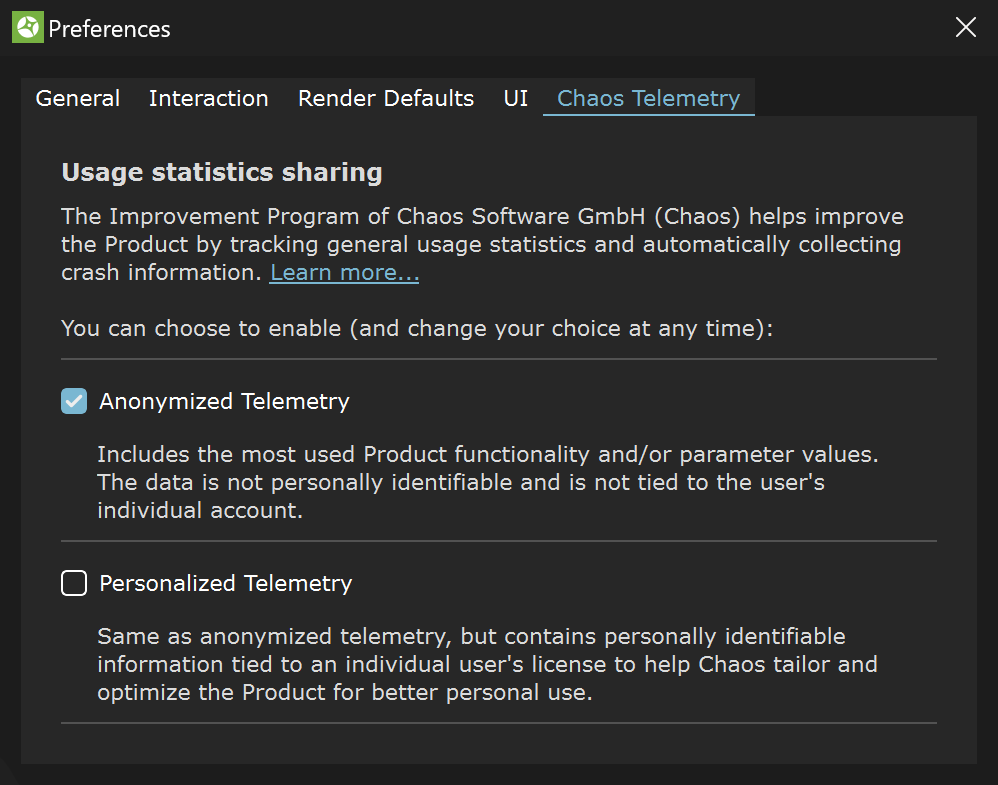
Task: Click the 'Includes the most used Product' description
Action: (x=488, y=482)
